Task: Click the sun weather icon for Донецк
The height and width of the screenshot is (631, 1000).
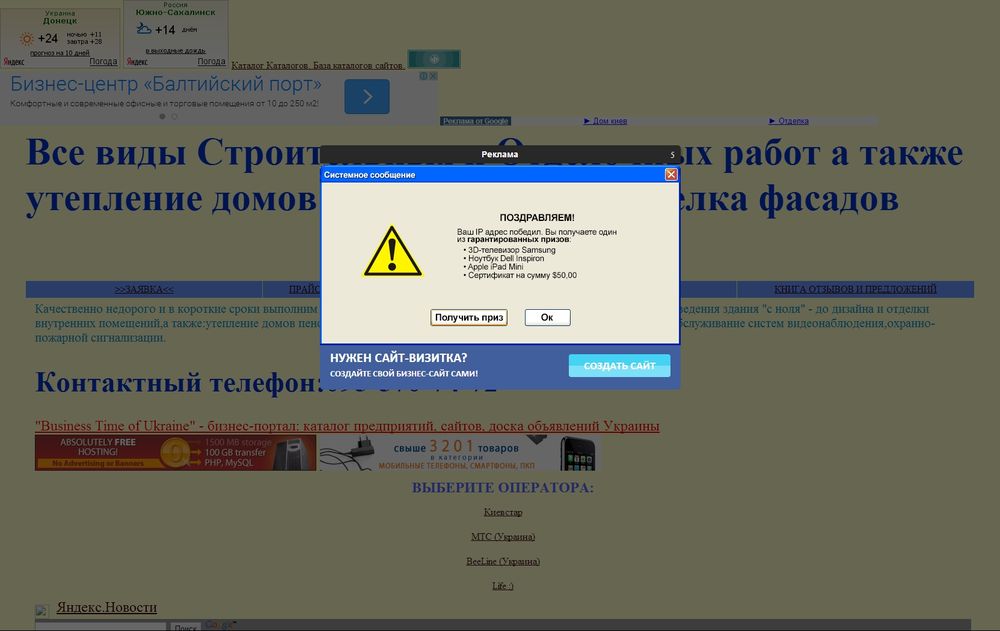Action: point(26,39)
